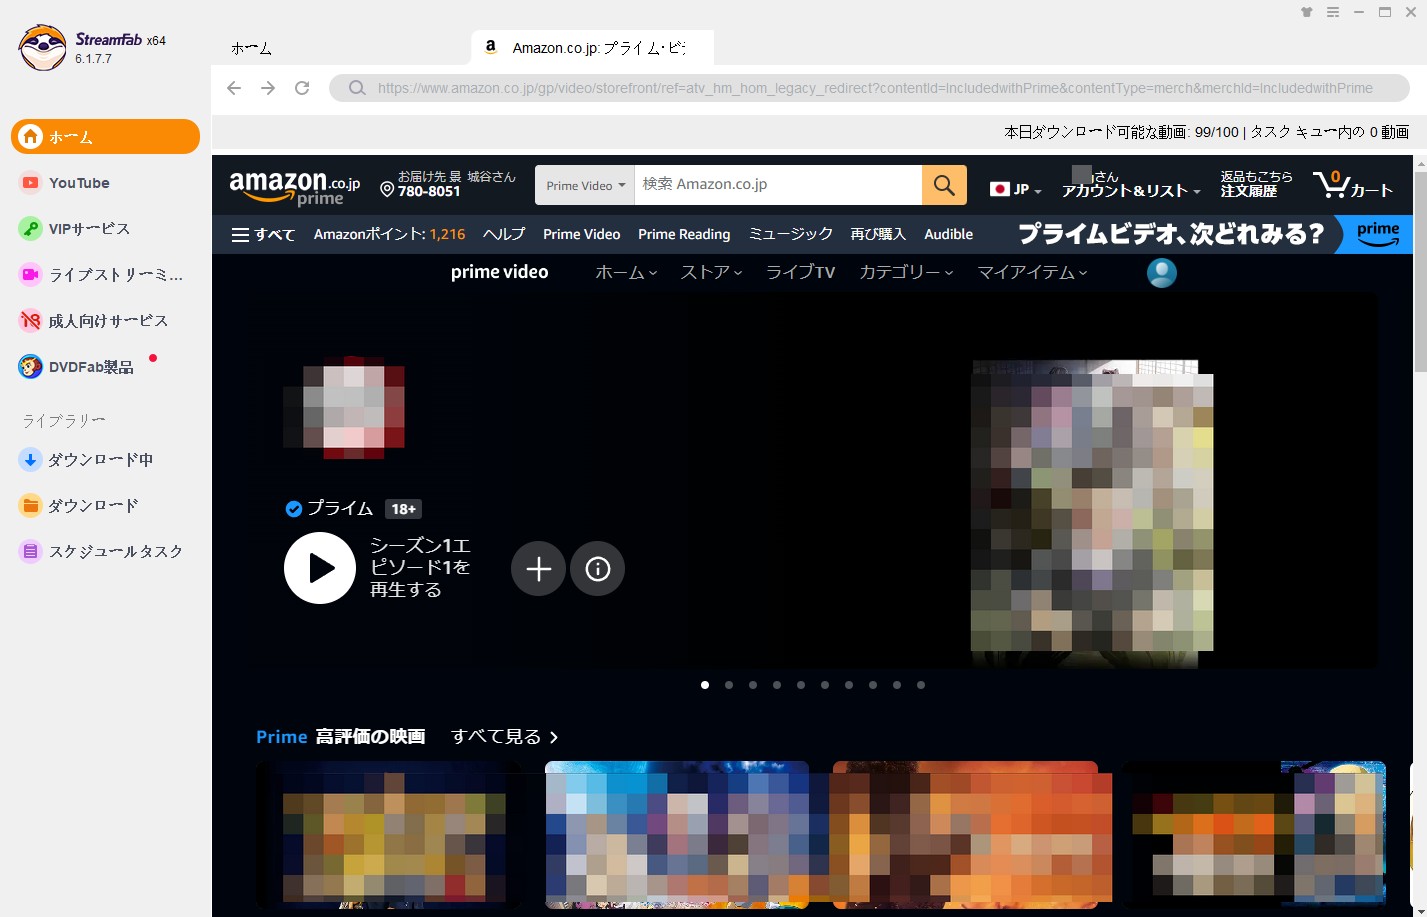Open ミュージック nav link
Screen dimensions: 1427x917
(x=790, y=234)
